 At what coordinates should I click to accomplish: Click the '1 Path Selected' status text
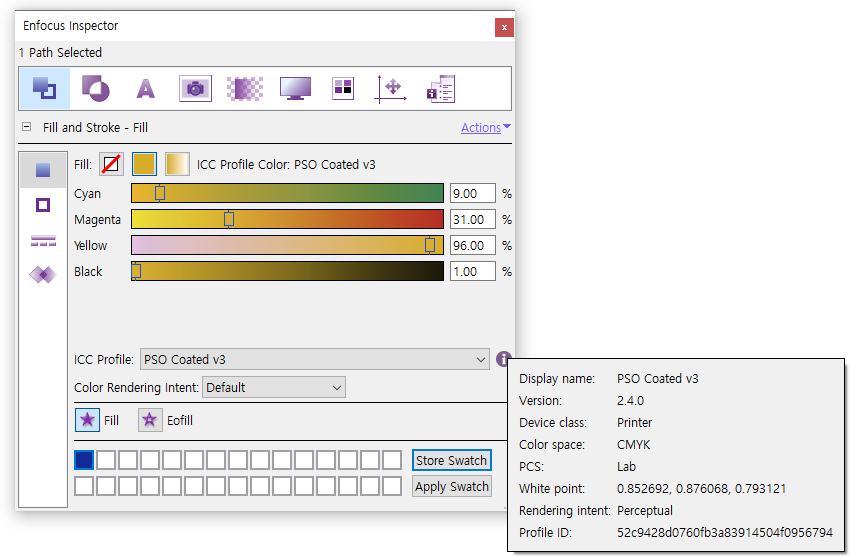click(61, 52)
